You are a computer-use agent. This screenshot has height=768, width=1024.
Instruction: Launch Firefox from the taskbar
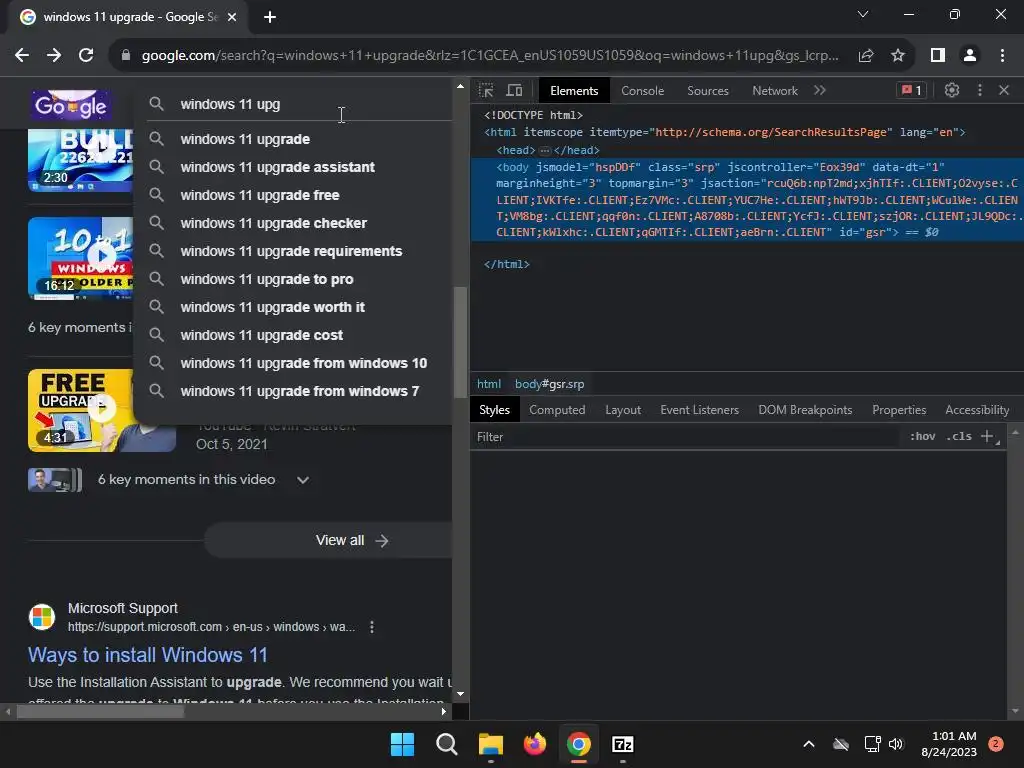tap(535, 744)
